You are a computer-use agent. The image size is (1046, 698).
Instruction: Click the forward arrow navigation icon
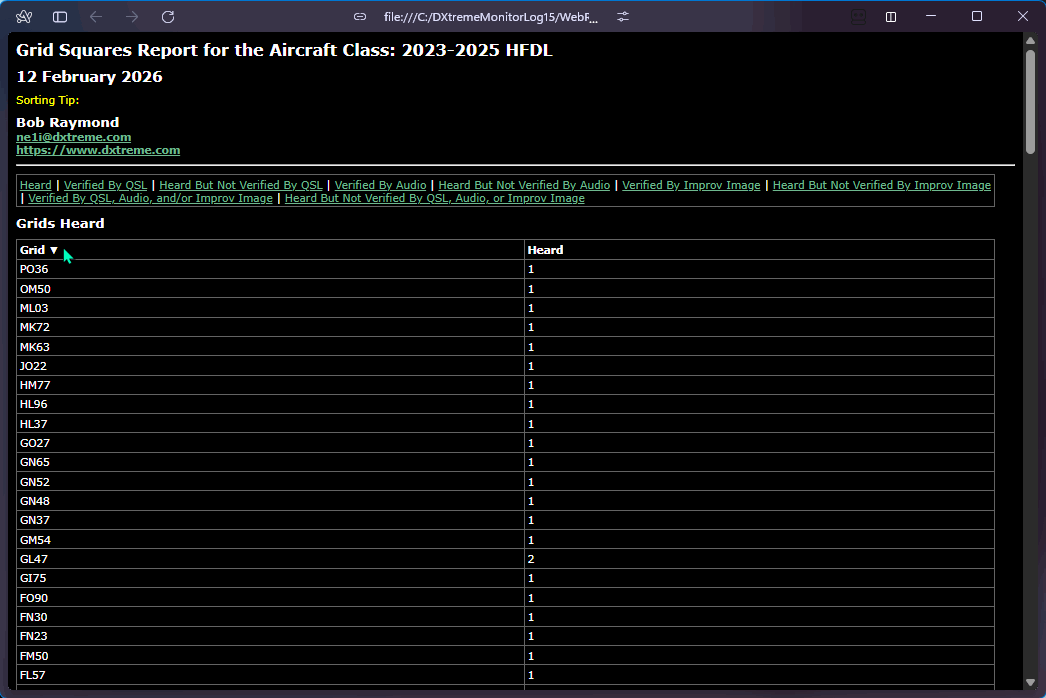point(132,17)
